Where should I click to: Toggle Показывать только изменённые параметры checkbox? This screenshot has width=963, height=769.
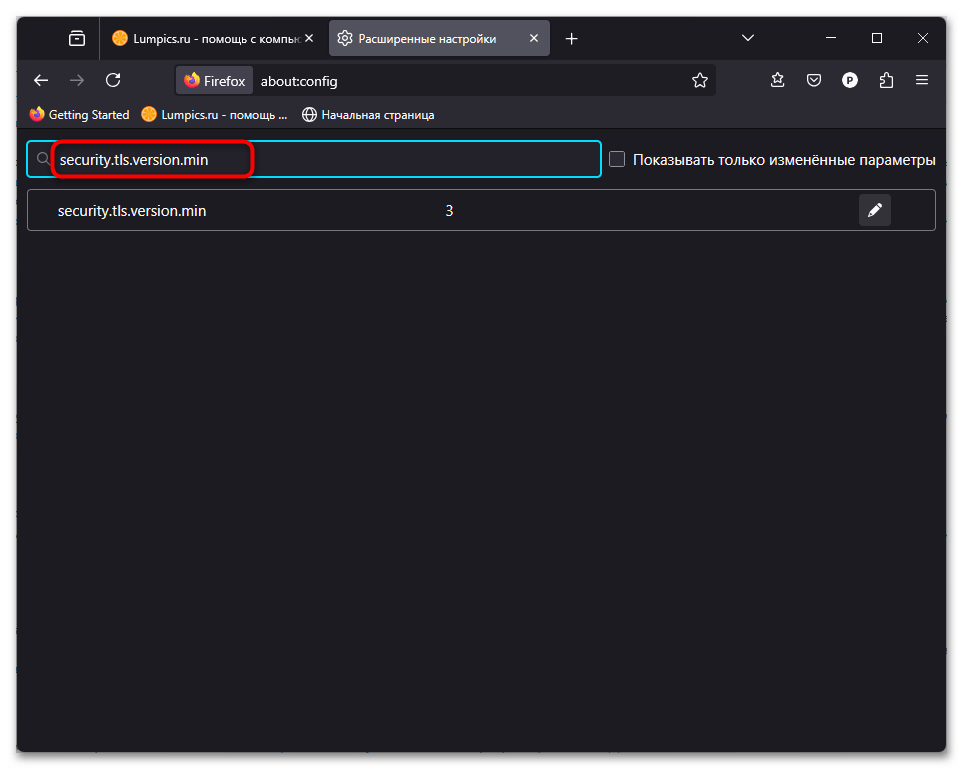pos(617,160)
